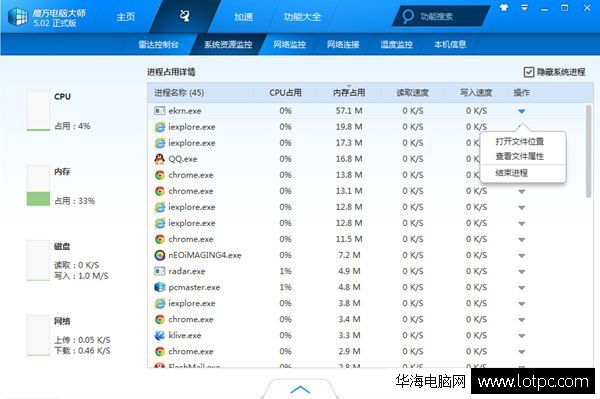Sort by the 内存占用 column header
600x399 pixels.
349,93
